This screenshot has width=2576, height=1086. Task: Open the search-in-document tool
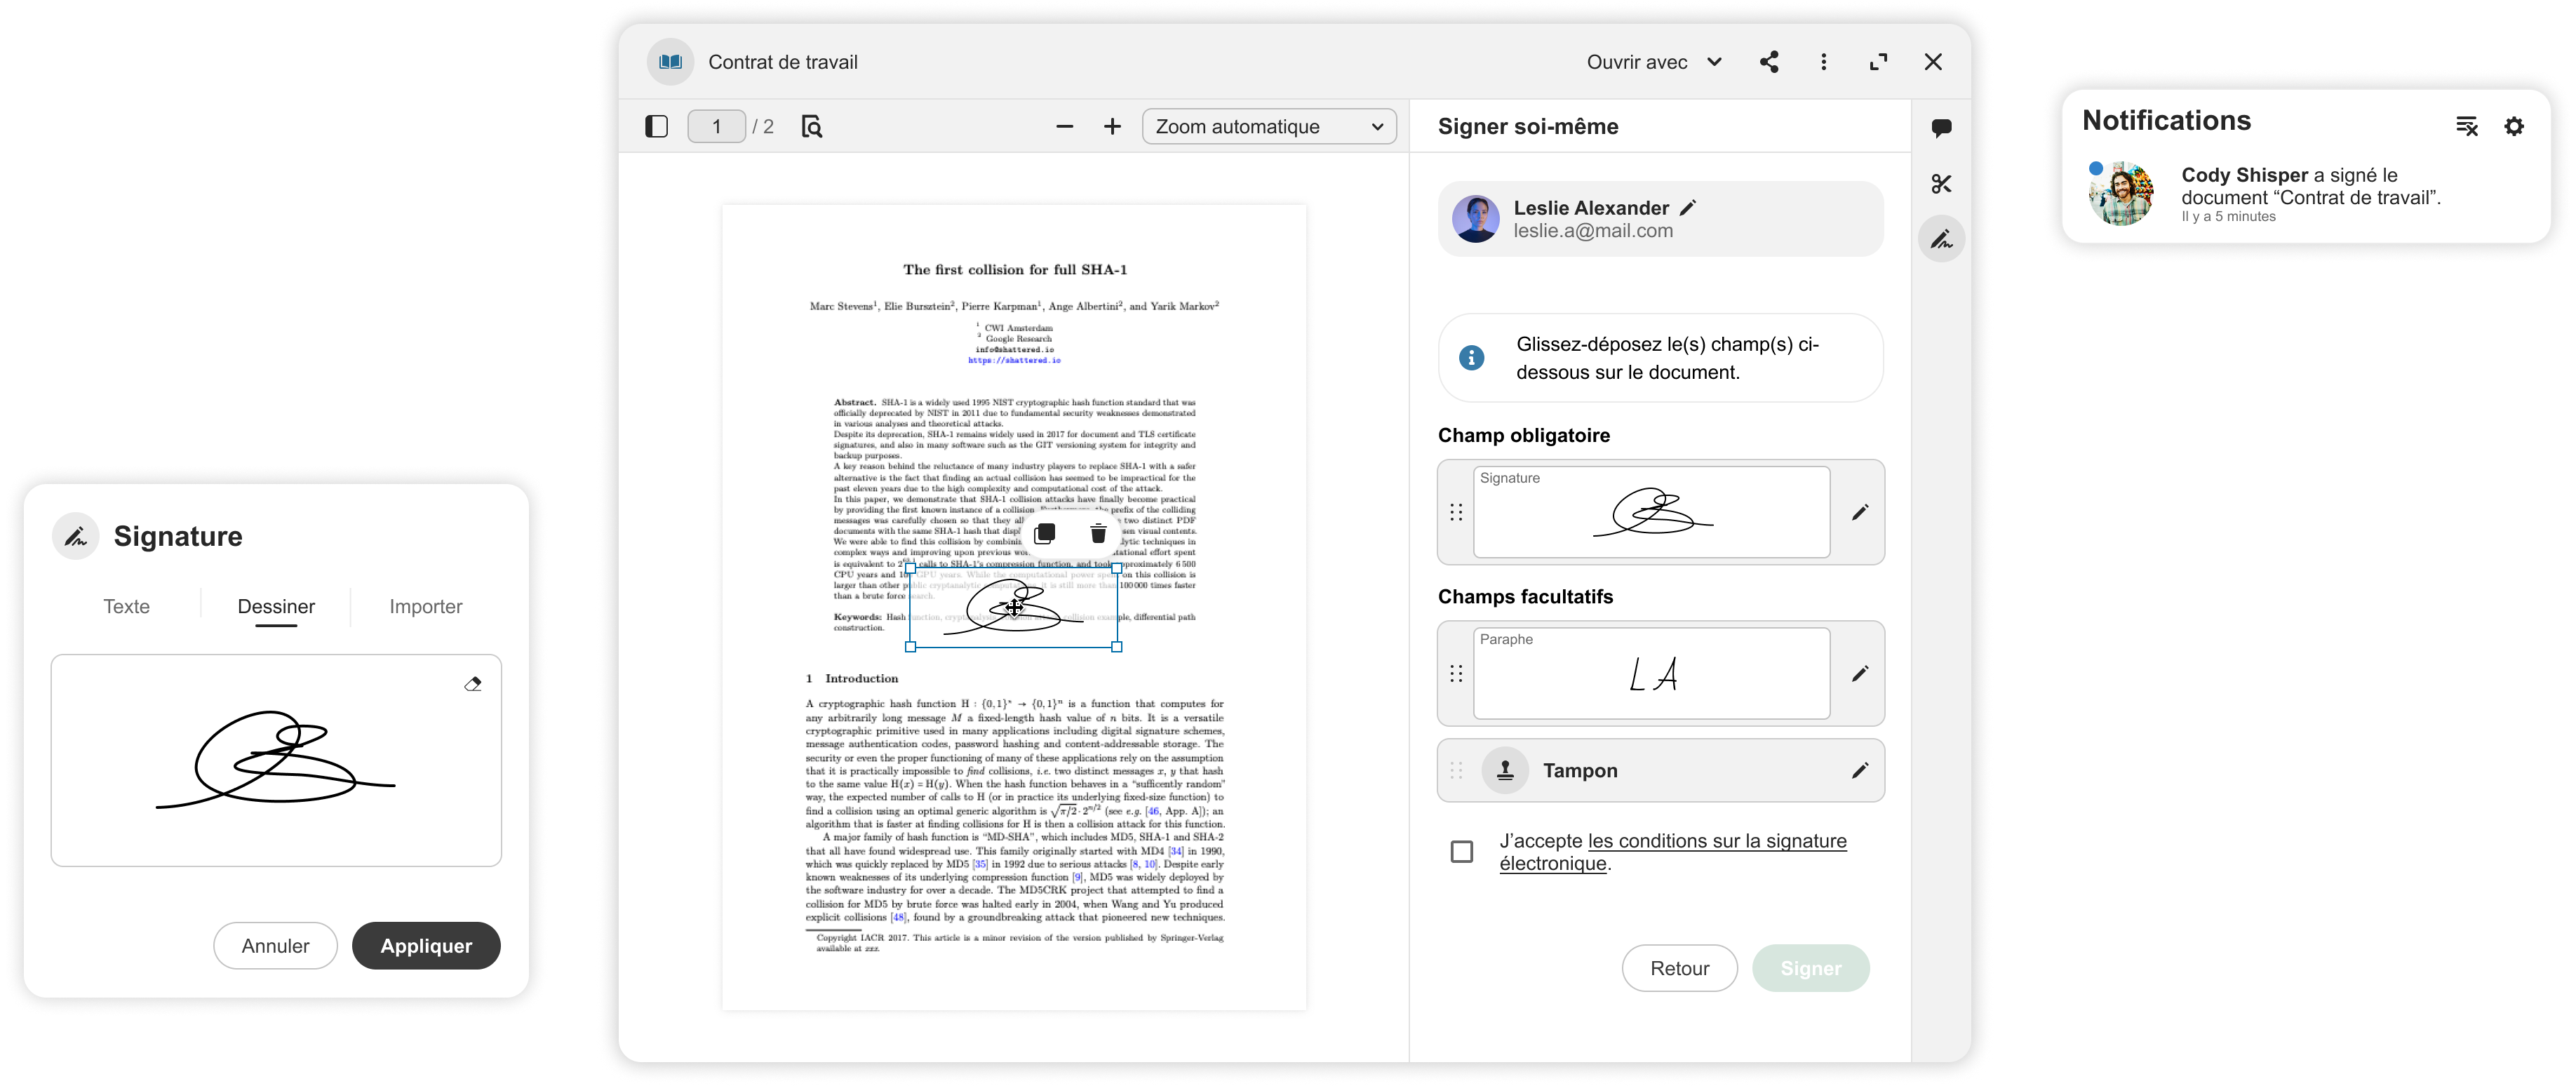coord(811,126)
